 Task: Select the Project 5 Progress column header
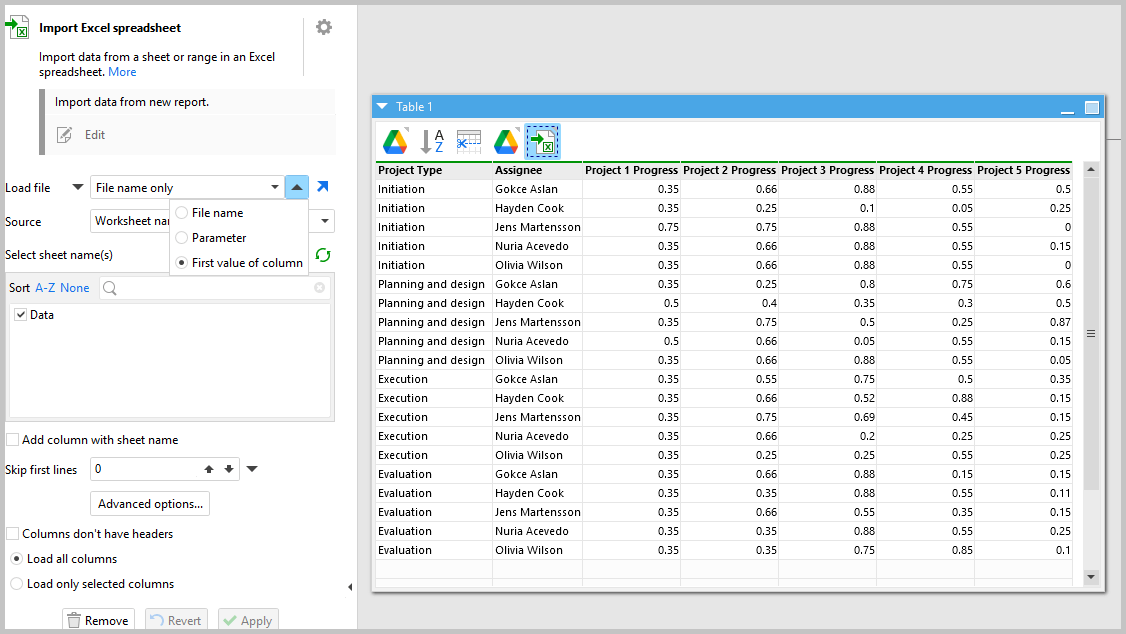(1023, 170)
